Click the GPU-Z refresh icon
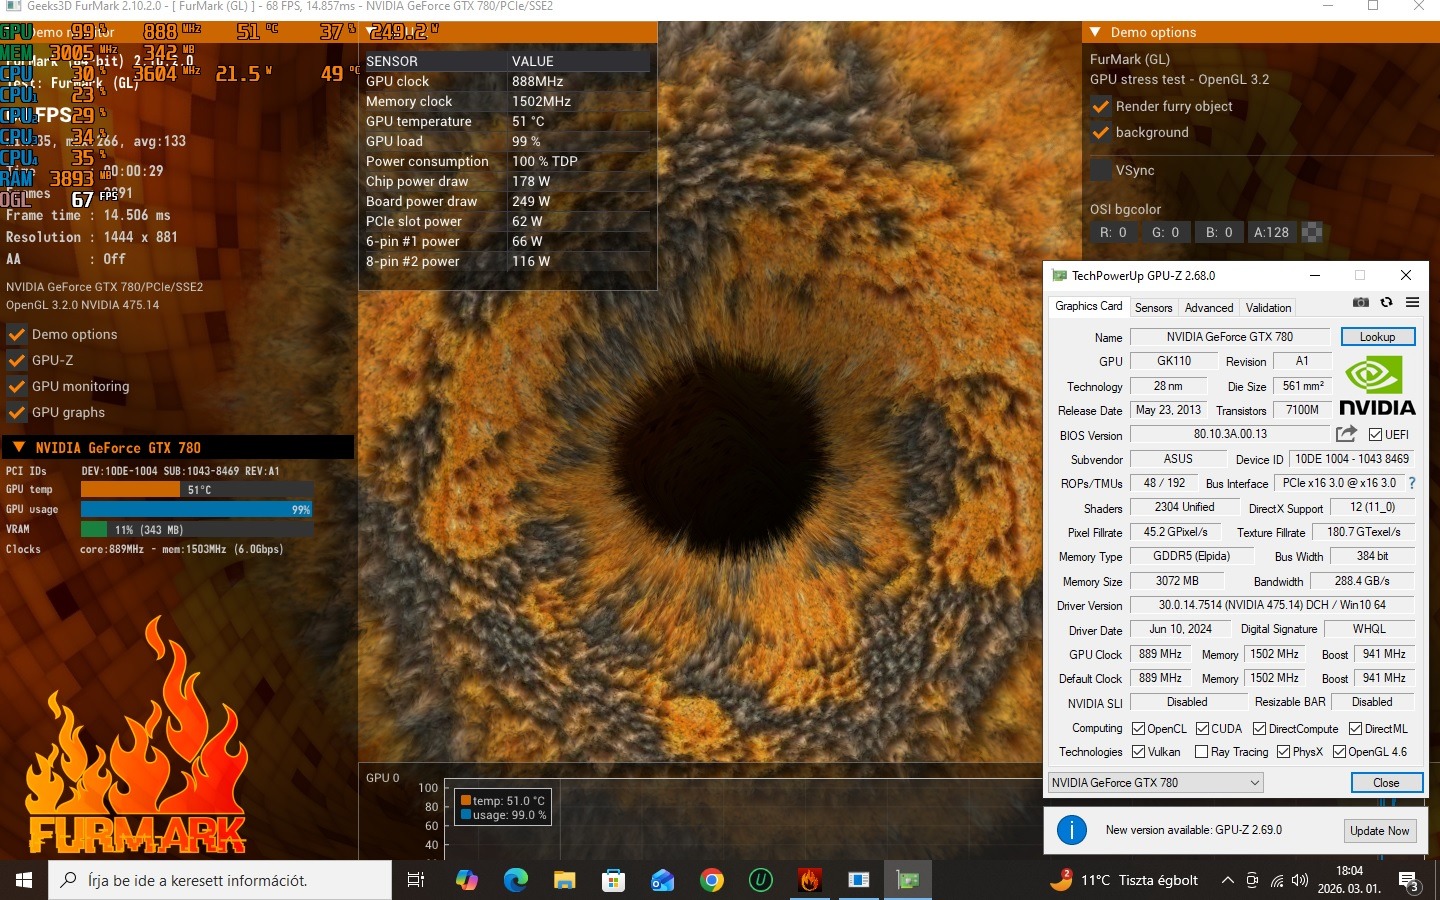Screen dimensions: 1440x900 click(1386, 302)
